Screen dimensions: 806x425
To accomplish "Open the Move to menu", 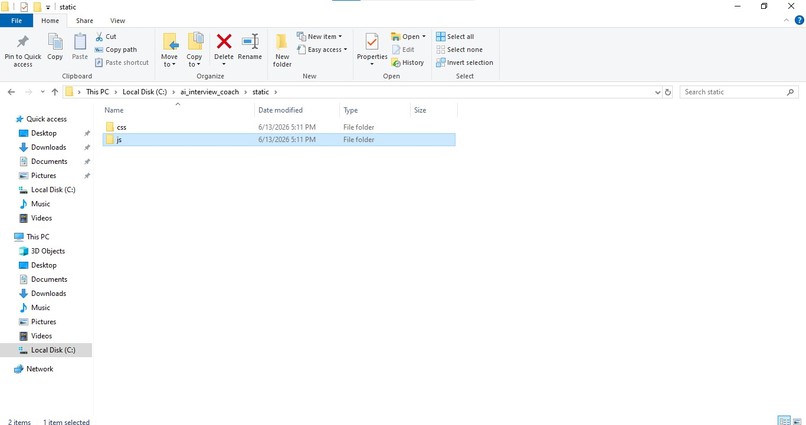I will (x=169, y=50).
